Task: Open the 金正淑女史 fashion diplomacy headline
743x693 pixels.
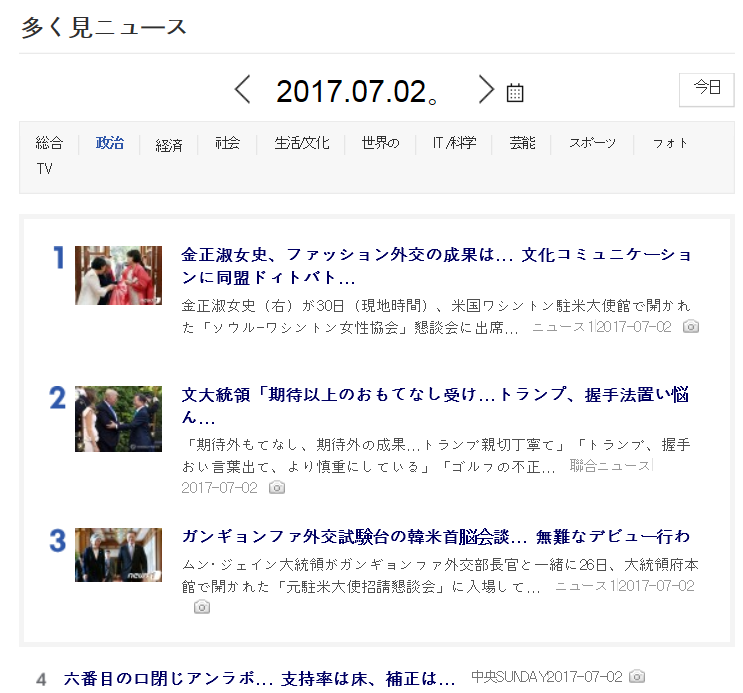Action: 436,266
